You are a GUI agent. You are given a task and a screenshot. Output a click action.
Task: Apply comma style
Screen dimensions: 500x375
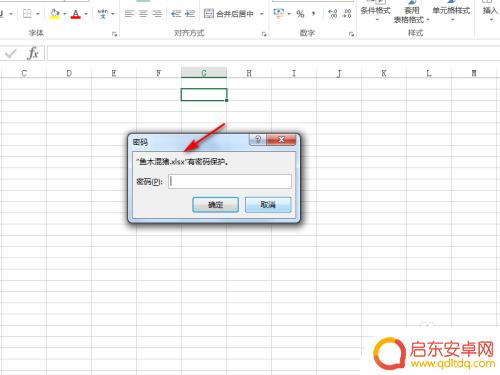pyautogui.click(x=314, y=14)
